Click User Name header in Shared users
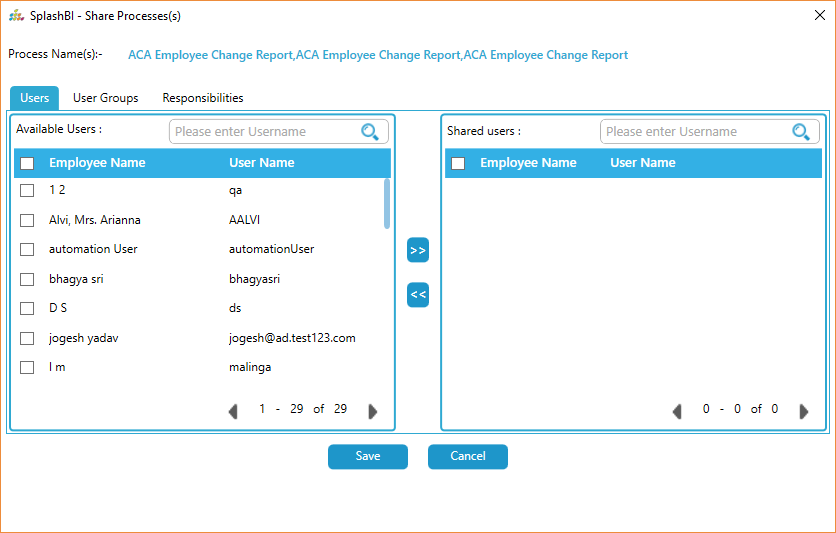 coord(643,163)
